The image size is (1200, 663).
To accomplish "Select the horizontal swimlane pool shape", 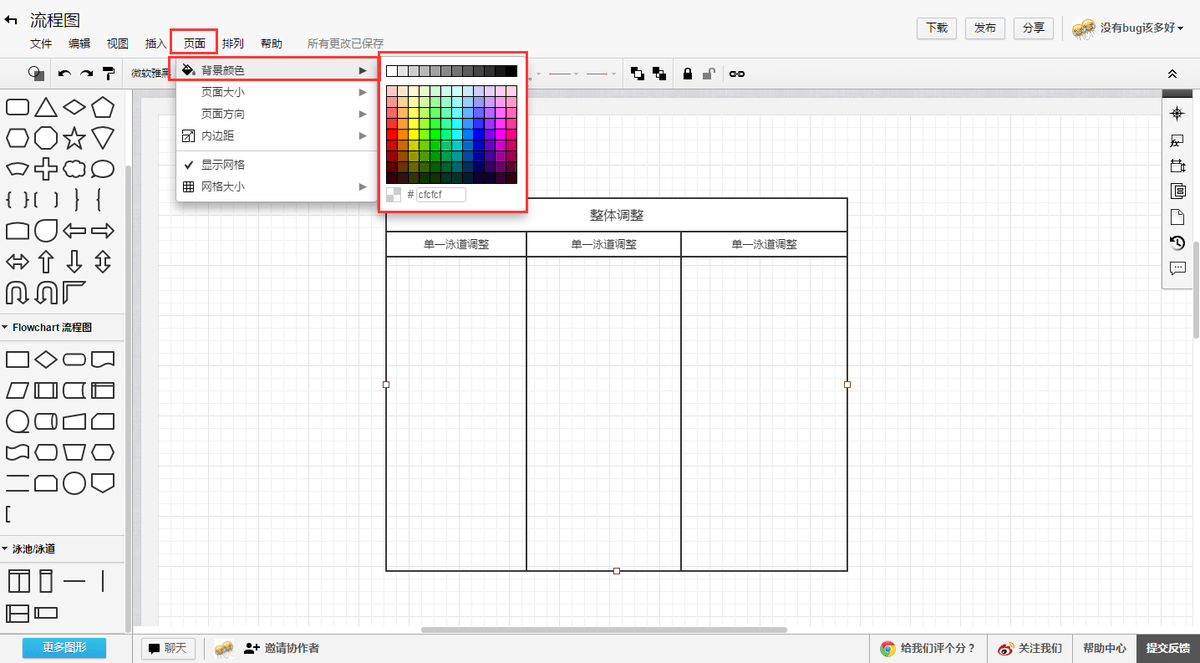I will click(18, 613).
